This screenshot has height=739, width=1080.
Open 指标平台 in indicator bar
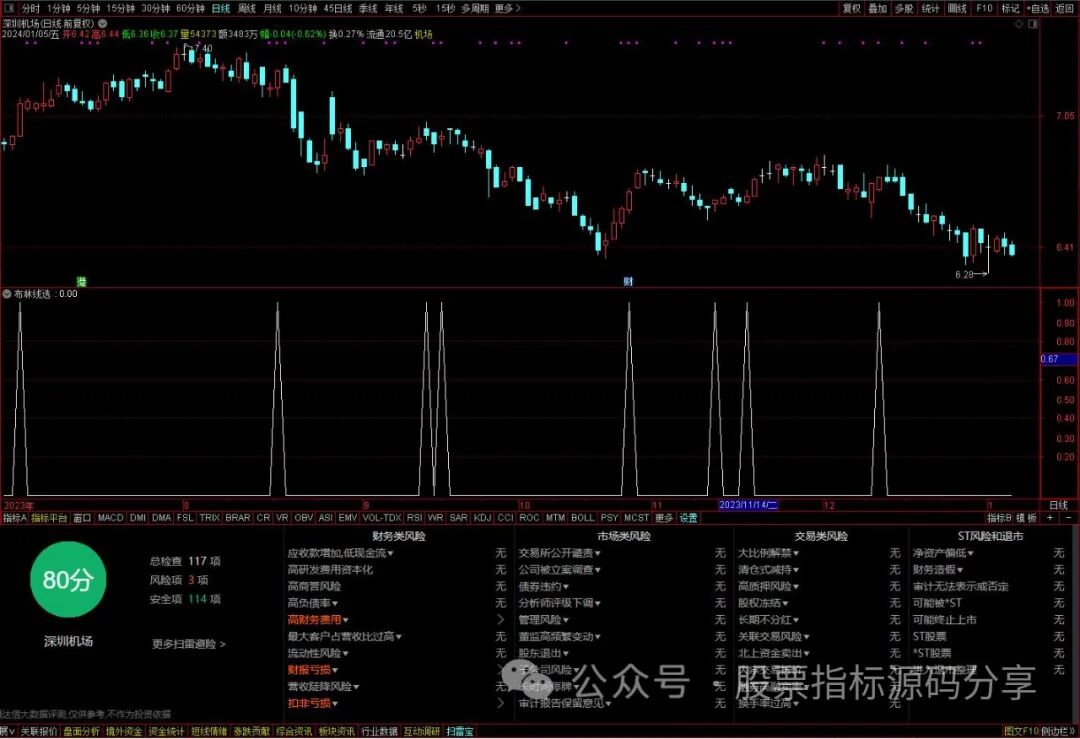[50, 518]
